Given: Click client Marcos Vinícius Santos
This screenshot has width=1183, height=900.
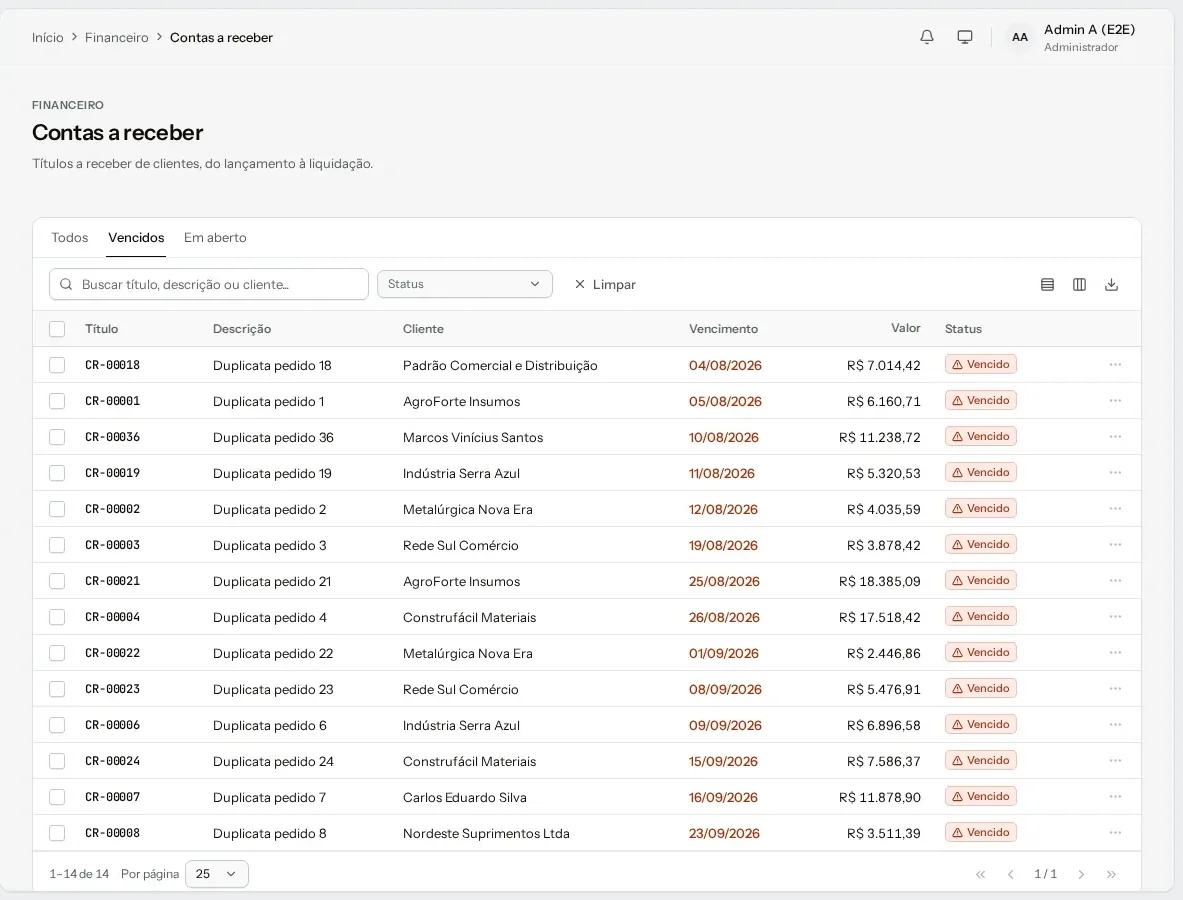Looking at the screenshot, I should click(x=472, y=438).
